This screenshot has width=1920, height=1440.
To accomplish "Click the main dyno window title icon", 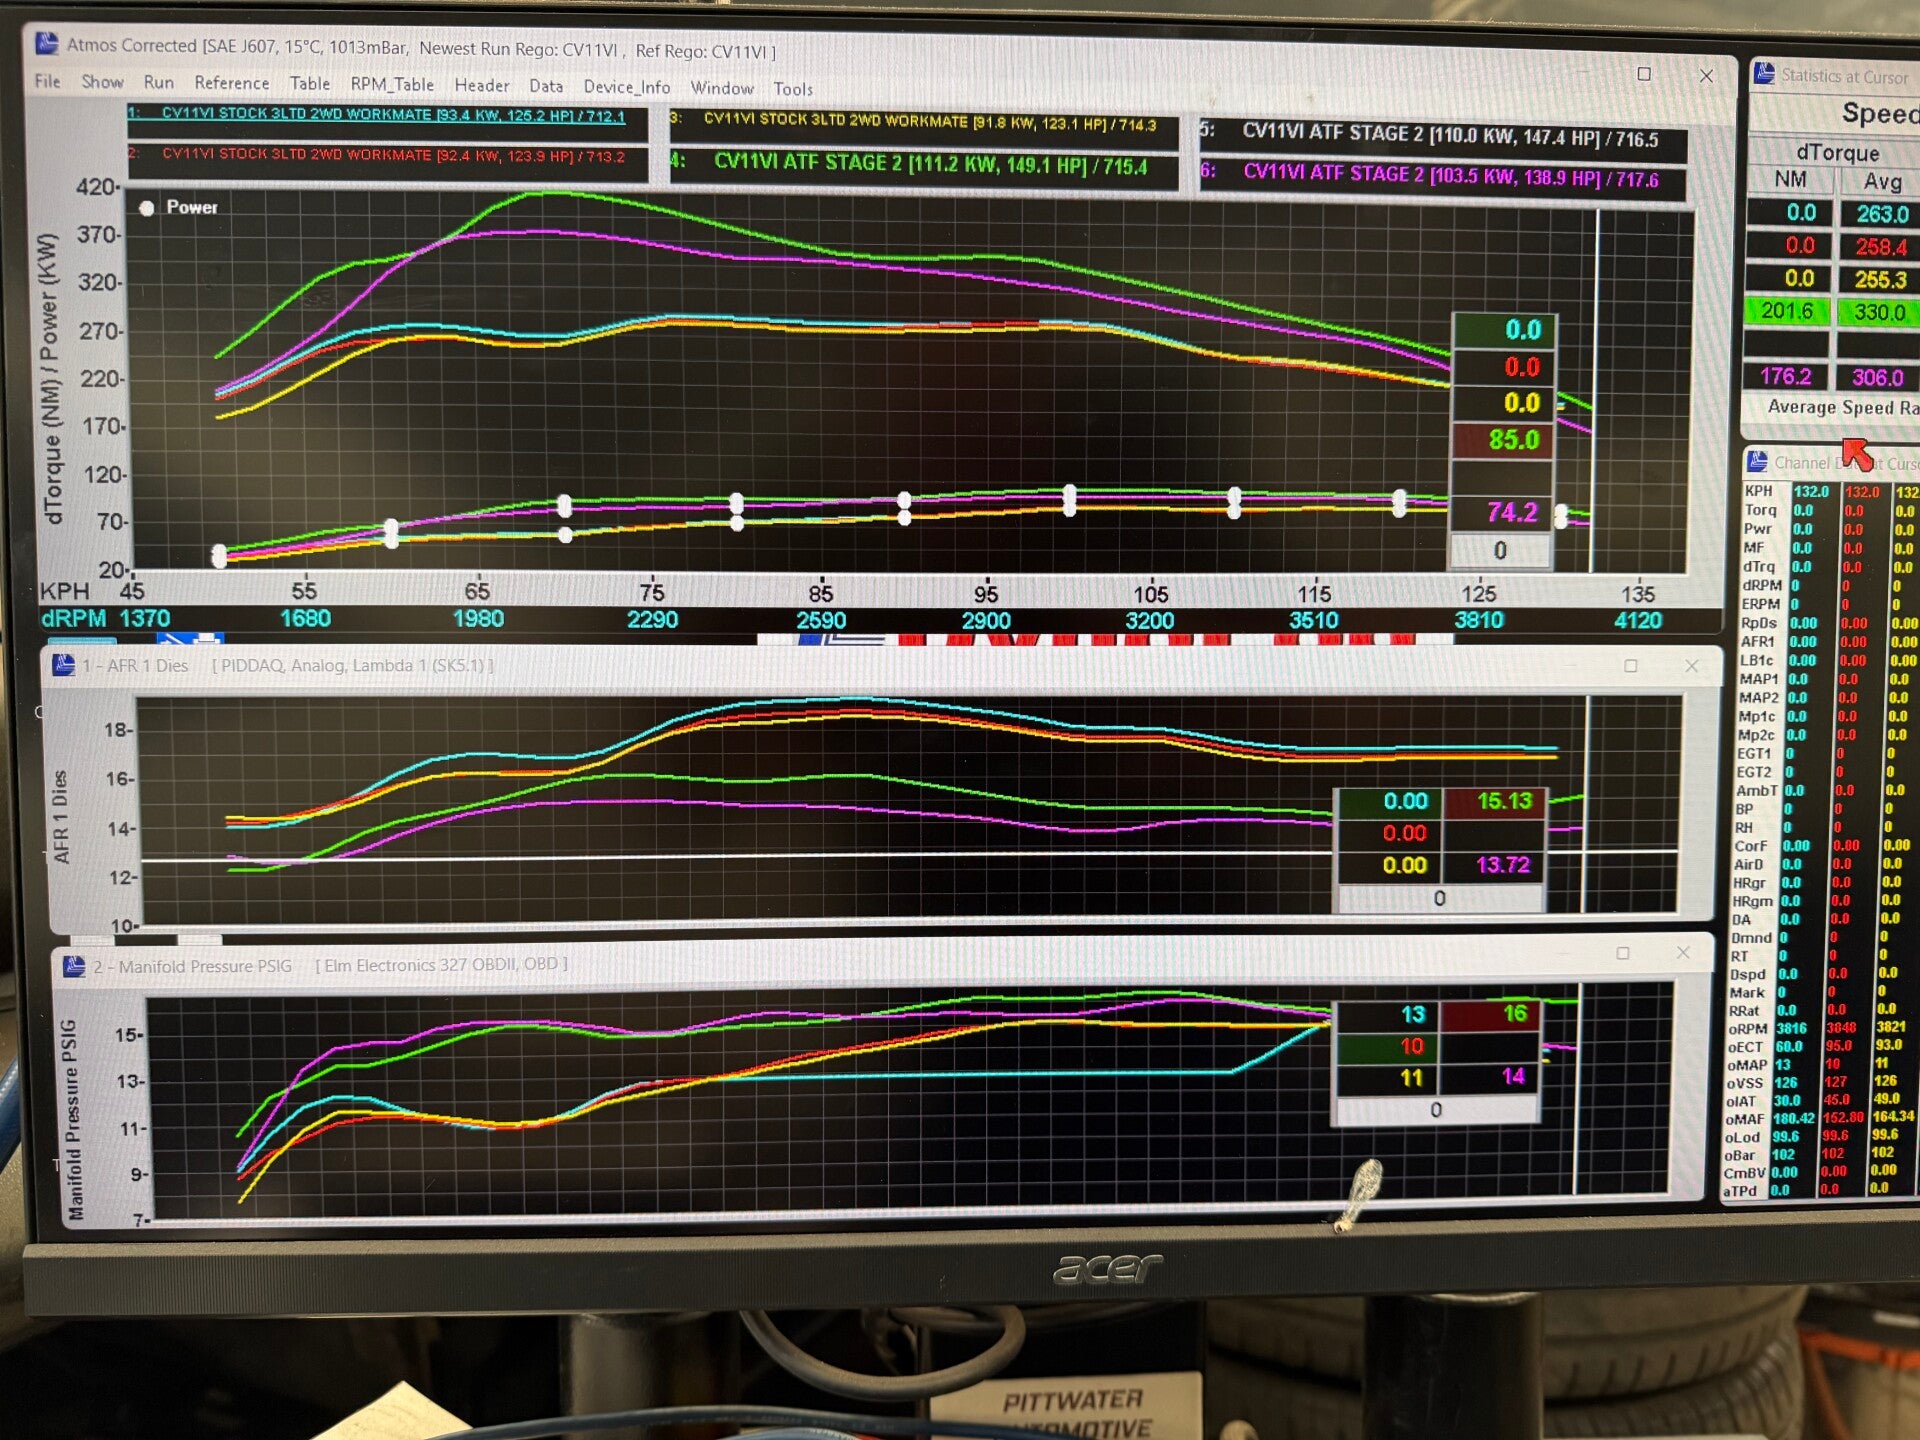I will click(46, 43).
